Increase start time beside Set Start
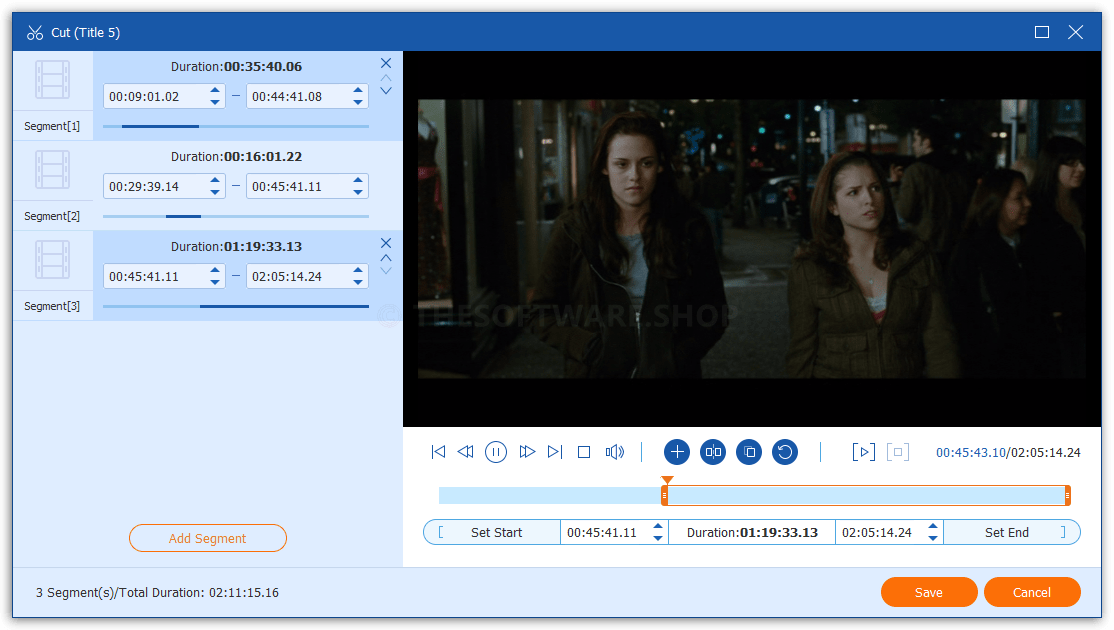This screenshot has width=1114, height=630. 658,526
